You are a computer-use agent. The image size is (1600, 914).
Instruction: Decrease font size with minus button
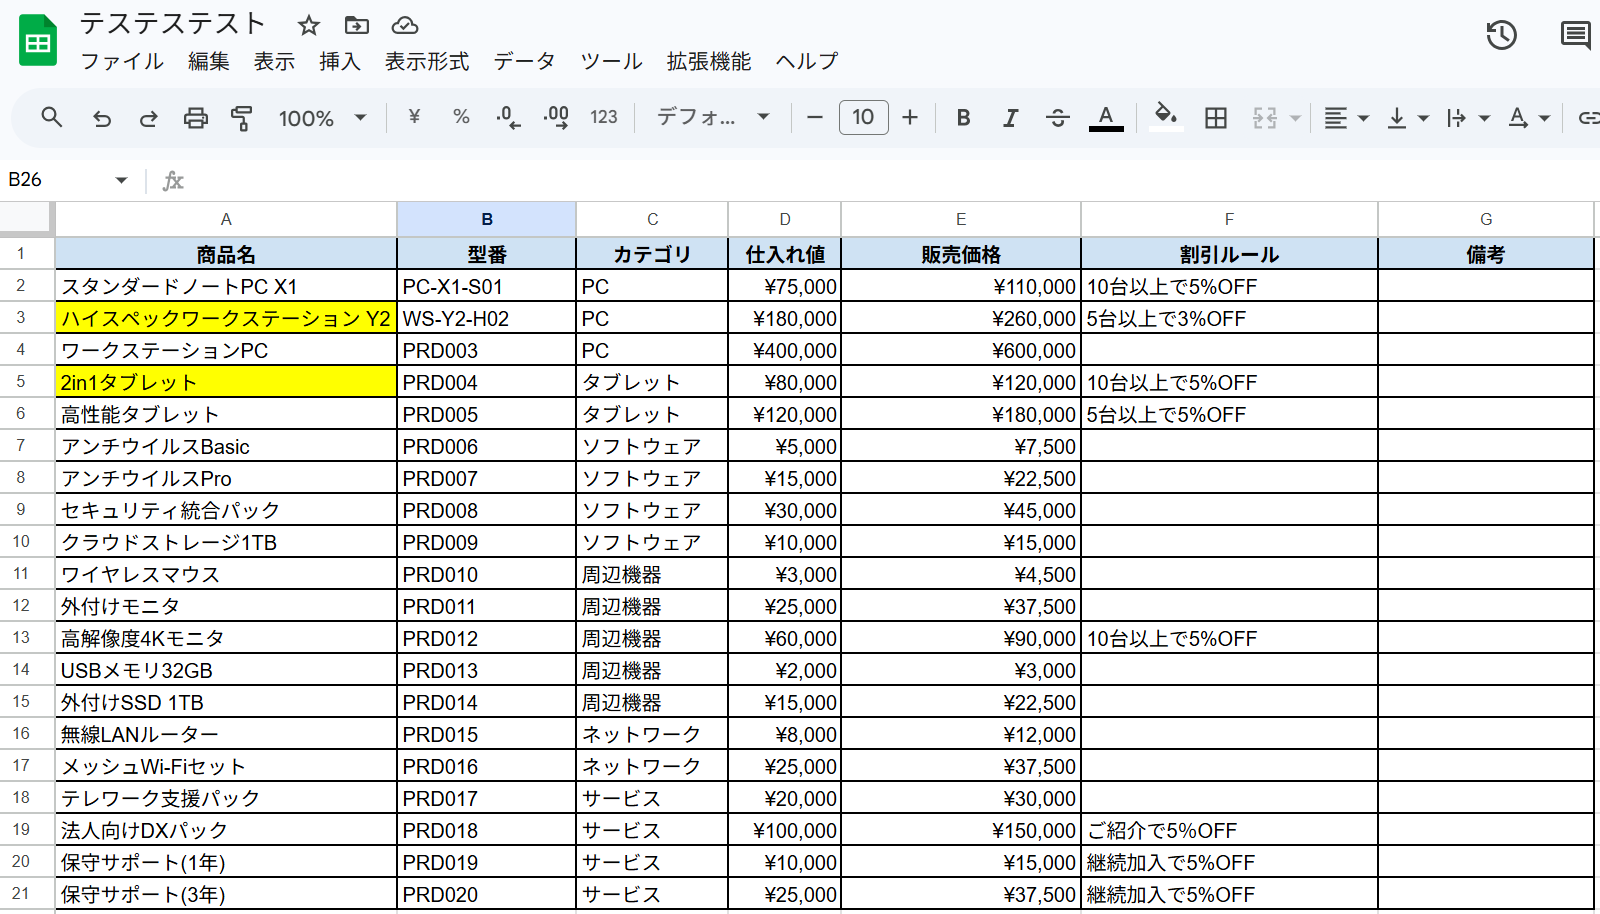pos(815,117)
